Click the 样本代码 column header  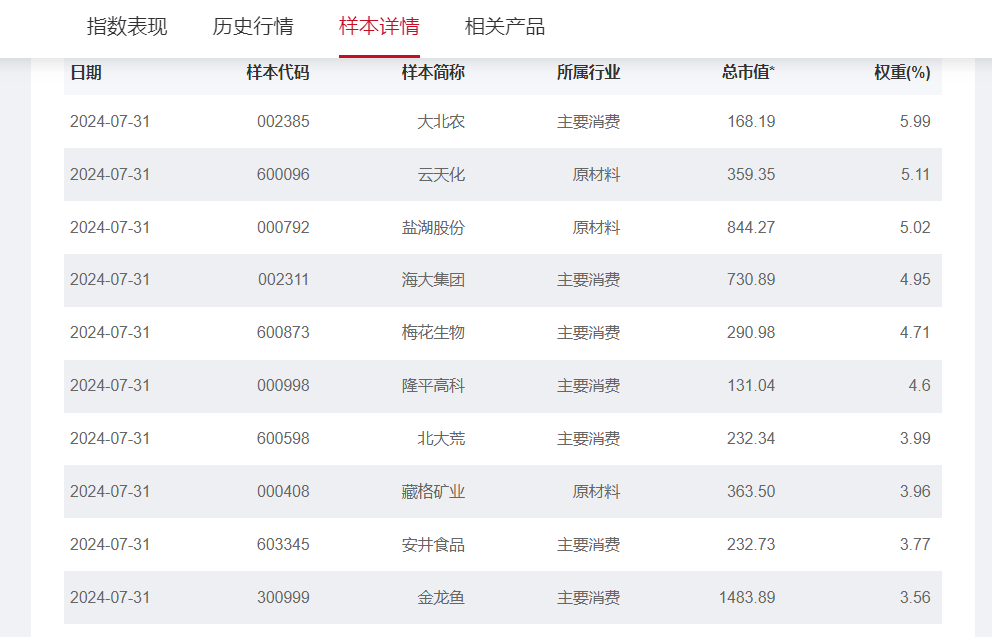tap(278, 73)
